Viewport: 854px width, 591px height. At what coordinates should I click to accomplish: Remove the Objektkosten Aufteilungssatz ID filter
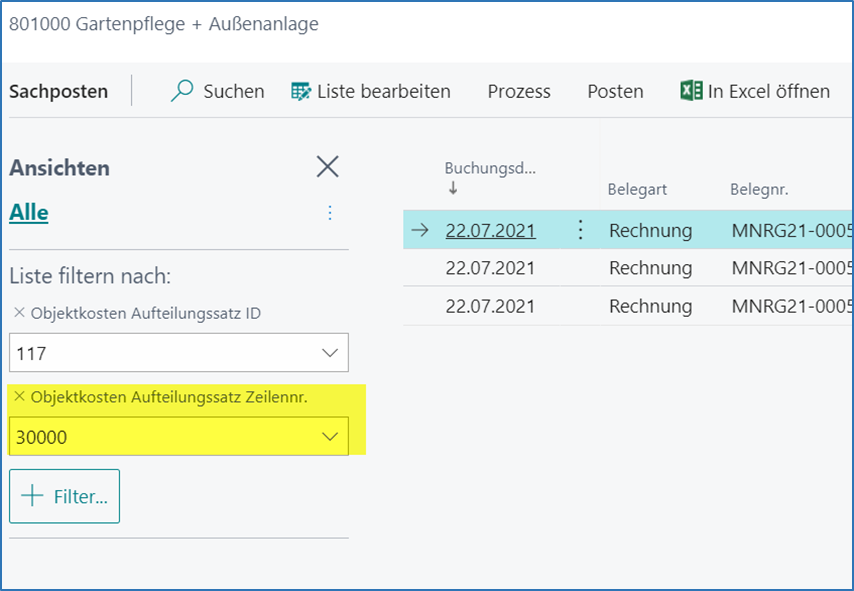[x=19, y=313]
